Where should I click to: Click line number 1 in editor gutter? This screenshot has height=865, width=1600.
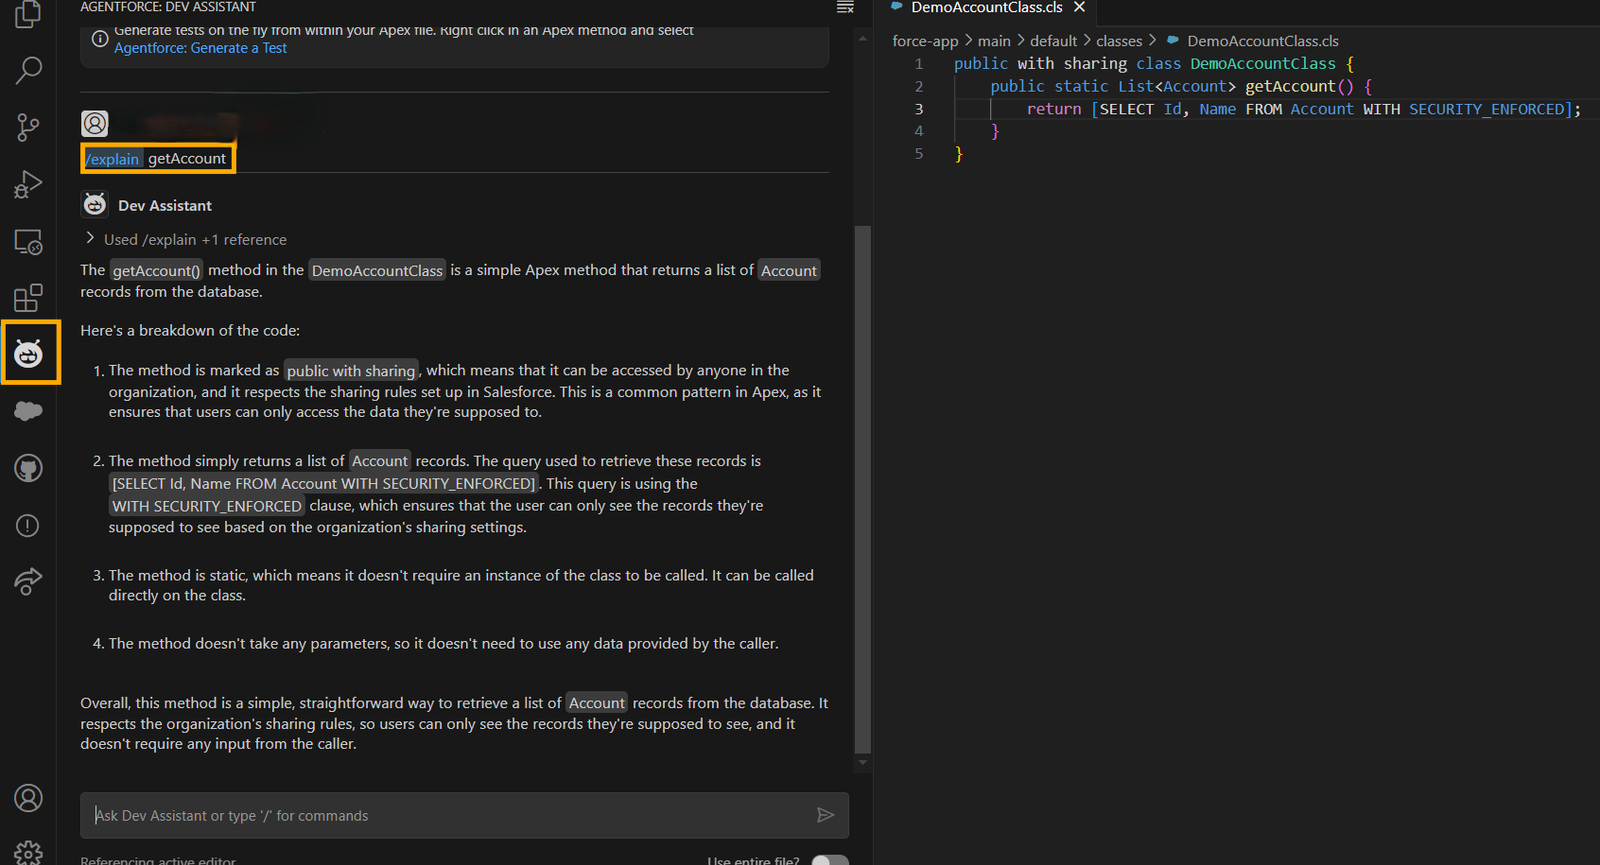point(918,64)
